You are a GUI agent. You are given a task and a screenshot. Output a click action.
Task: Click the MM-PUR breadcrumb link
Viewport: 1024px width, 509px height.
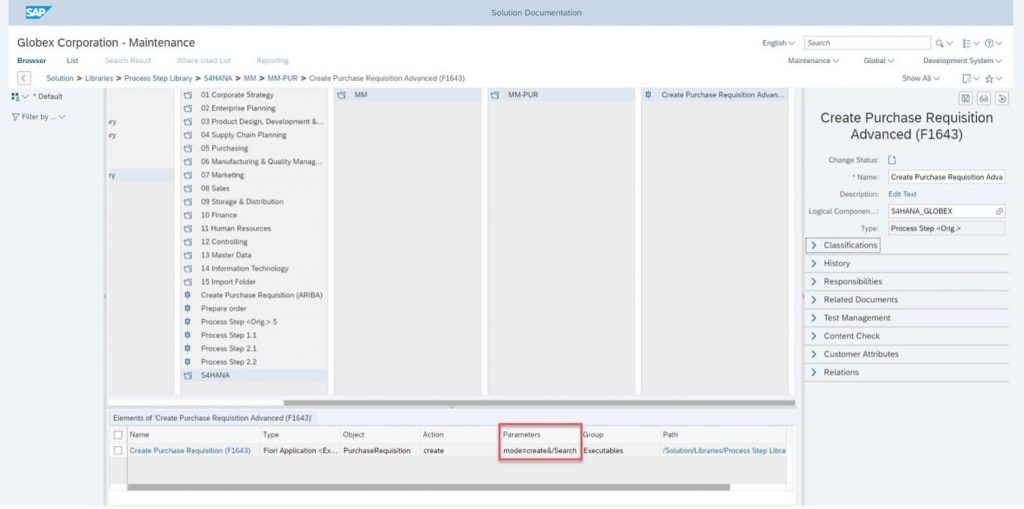(282, 78)
